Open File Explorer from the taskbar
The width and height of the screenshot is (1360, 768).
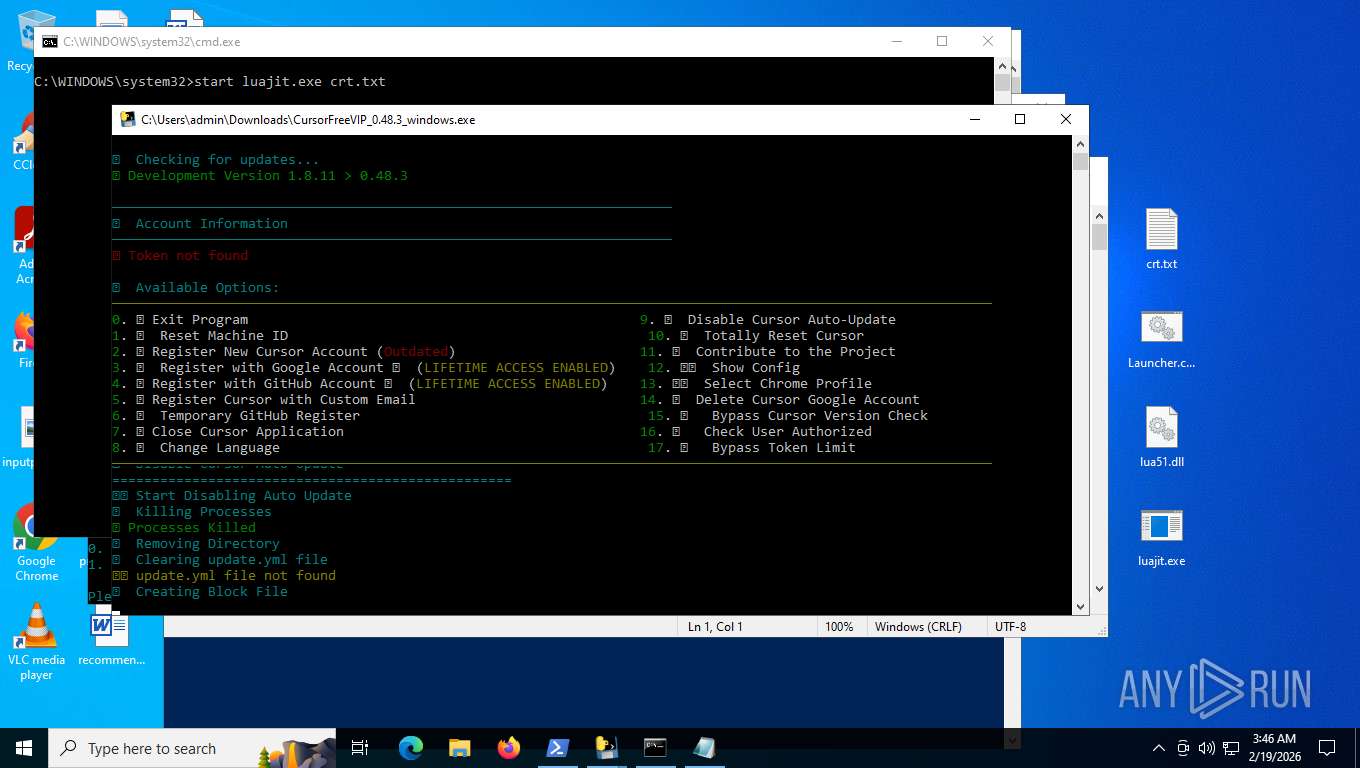460,748
